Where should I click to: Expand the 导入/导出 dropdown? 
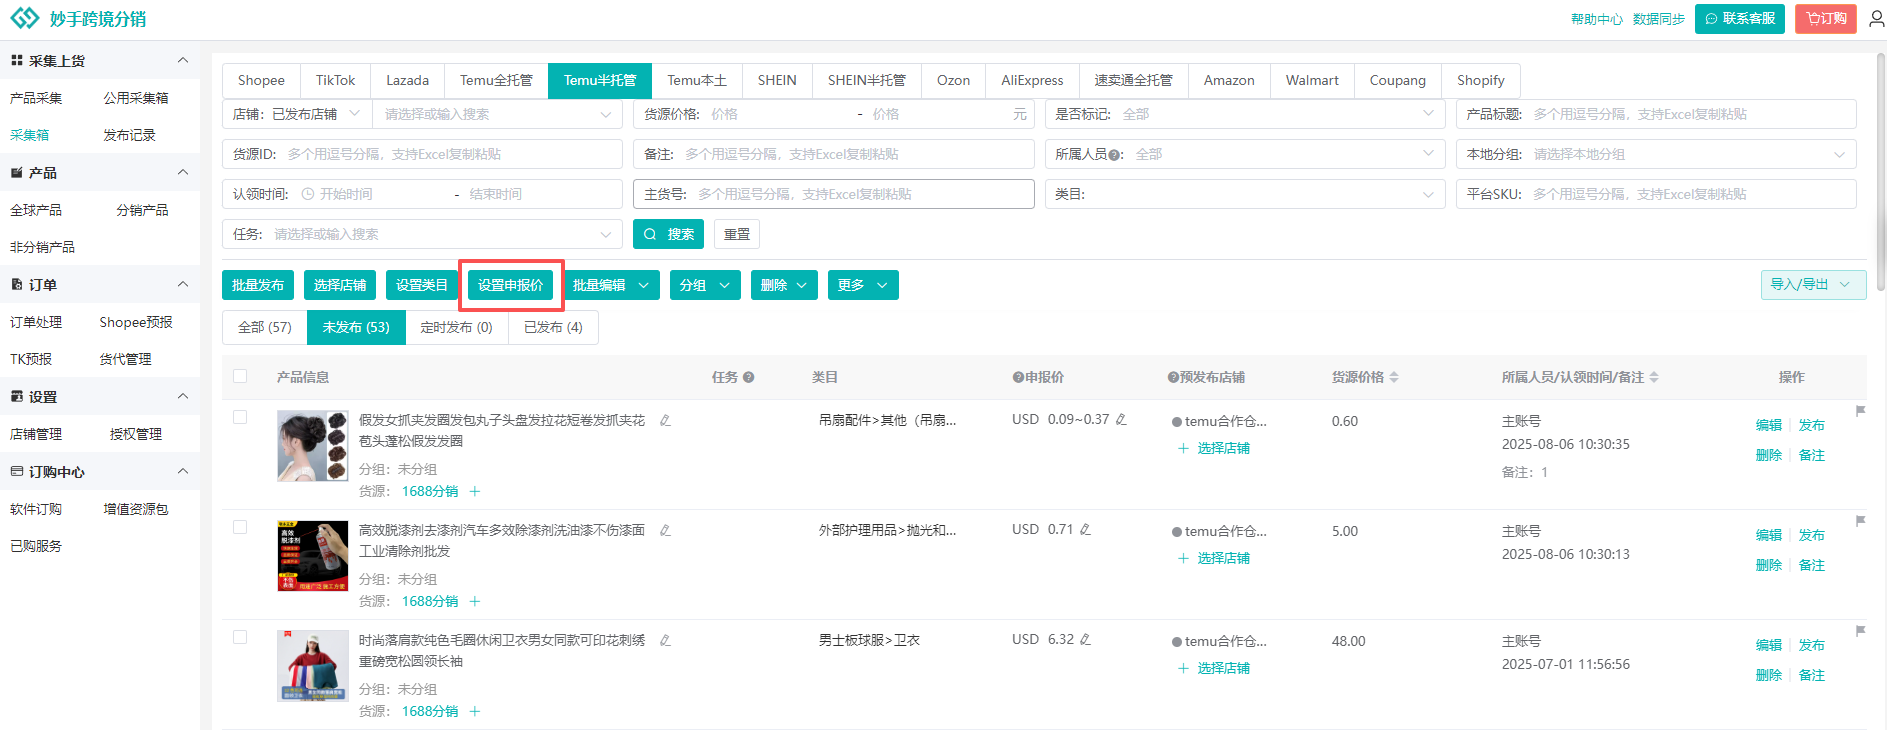click(1812, 285)
